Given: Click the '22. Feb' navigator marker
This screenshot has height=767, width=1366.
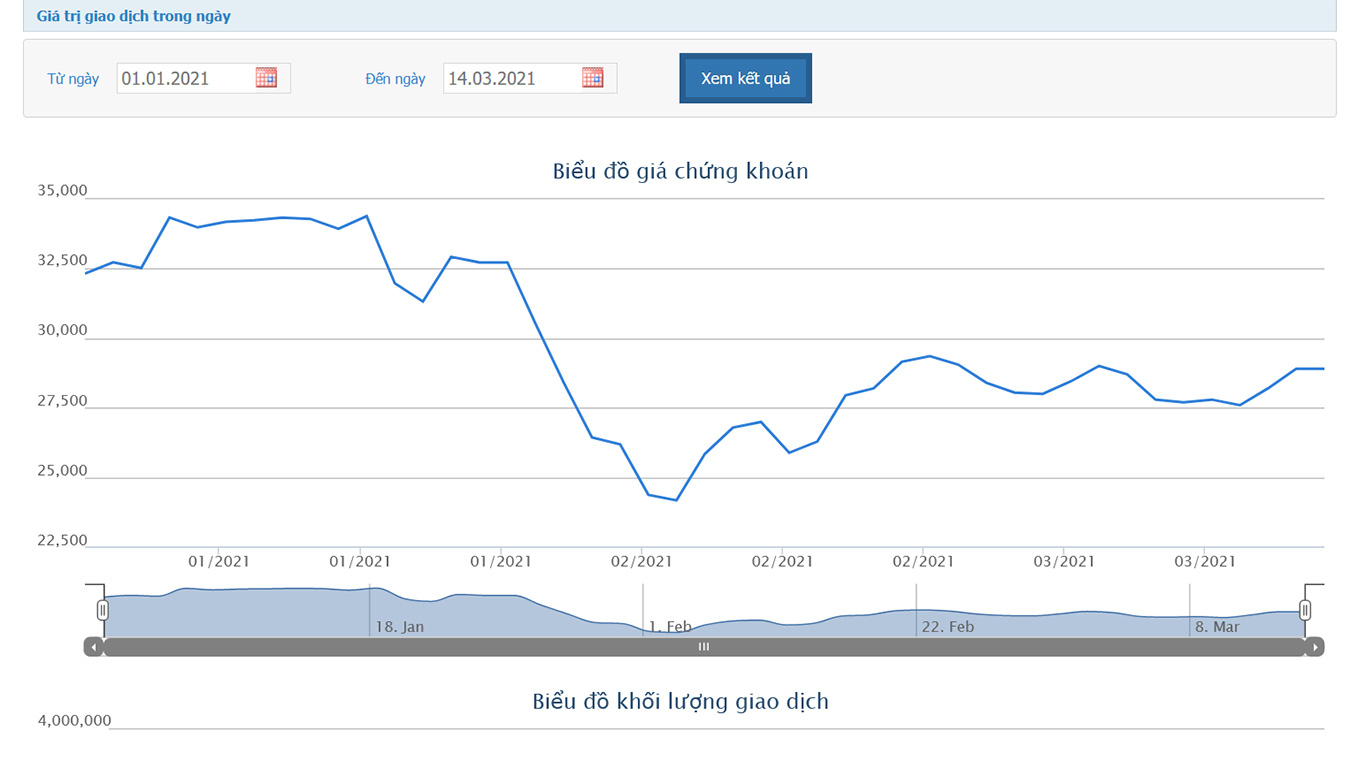Looking at the screenshot, I should pos(947,627).
